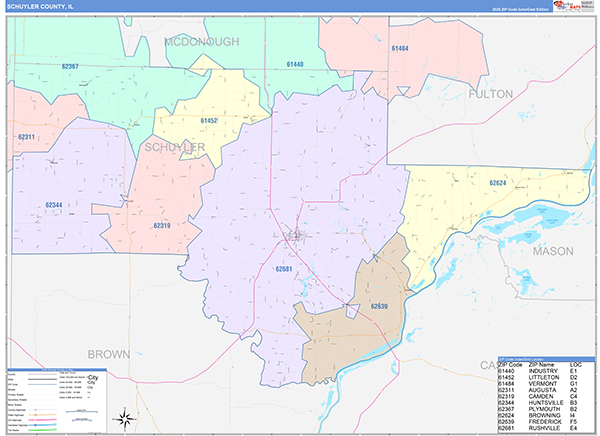Click the compass rose north arrow
The width and height of the screenshot is (600, 436).
(125, 418)
